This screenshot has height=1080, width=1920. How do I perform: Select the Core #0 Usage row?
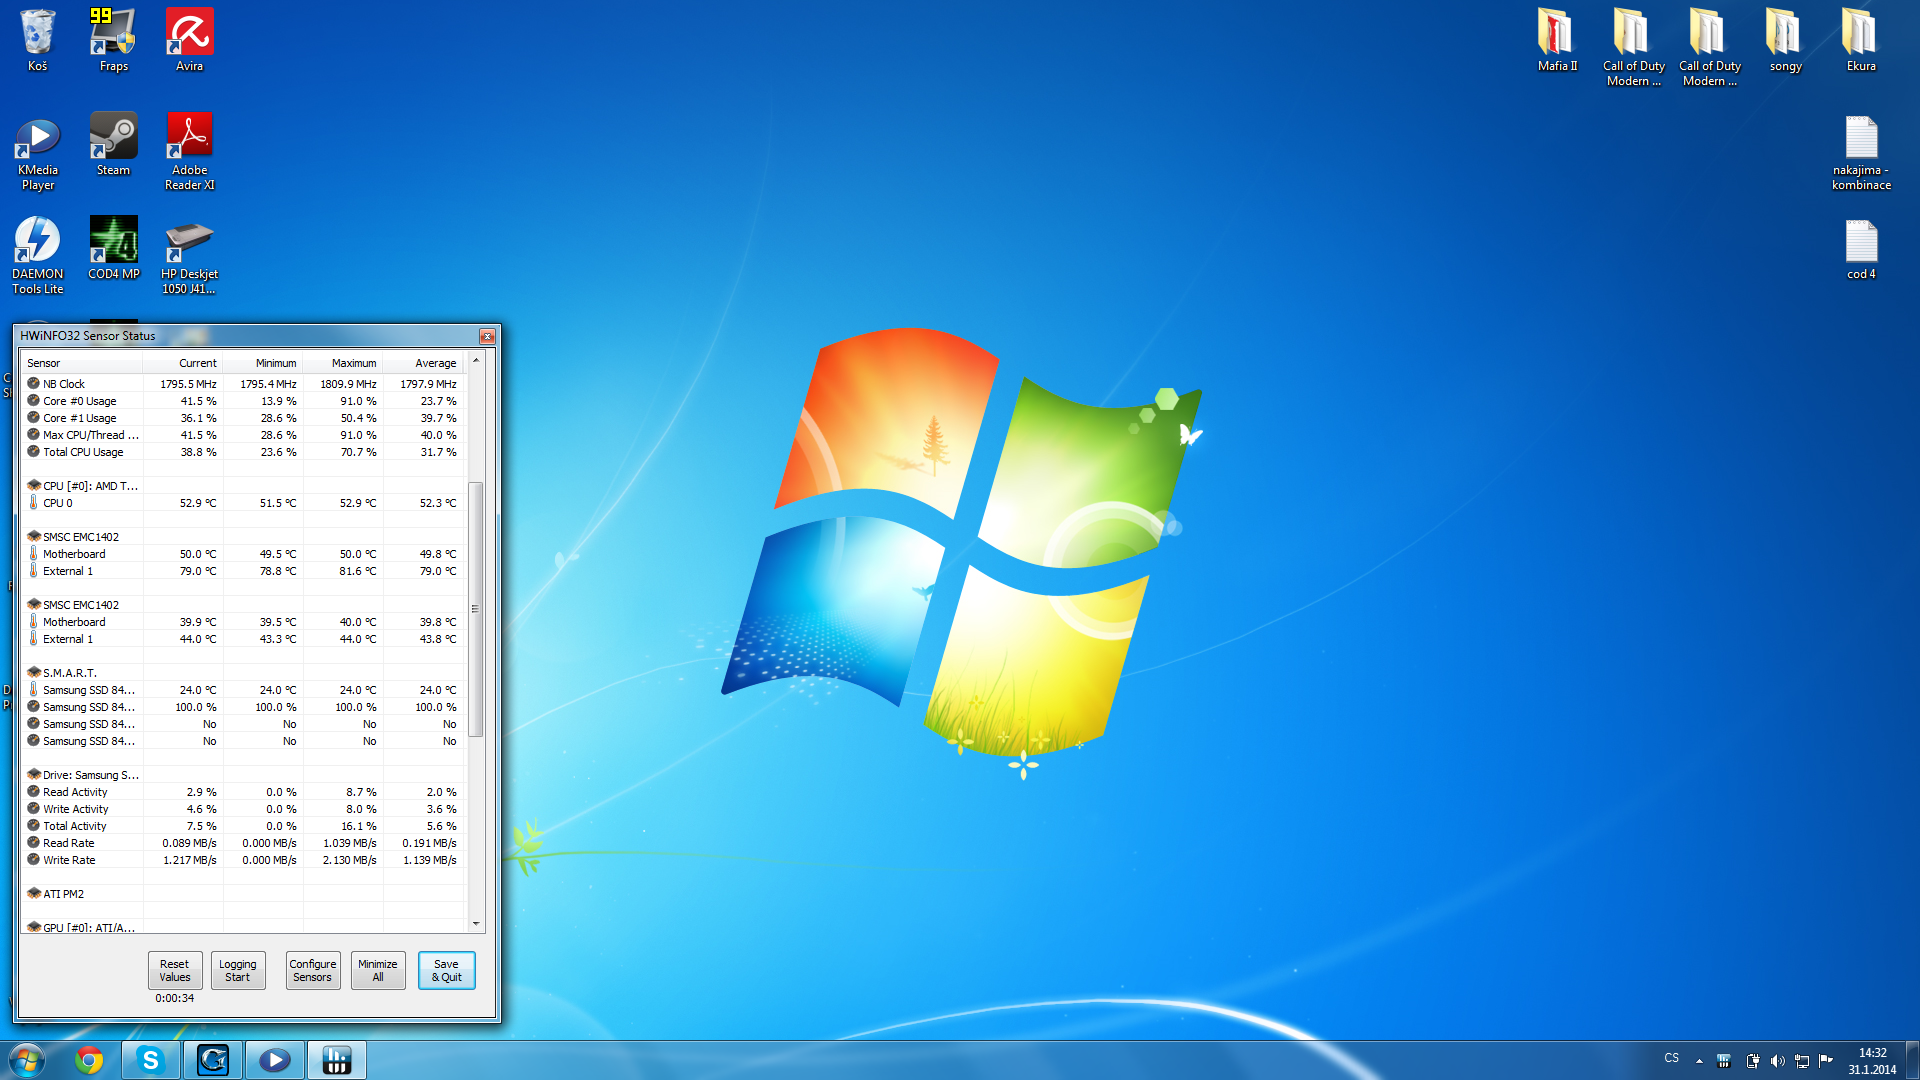point(243,401)
